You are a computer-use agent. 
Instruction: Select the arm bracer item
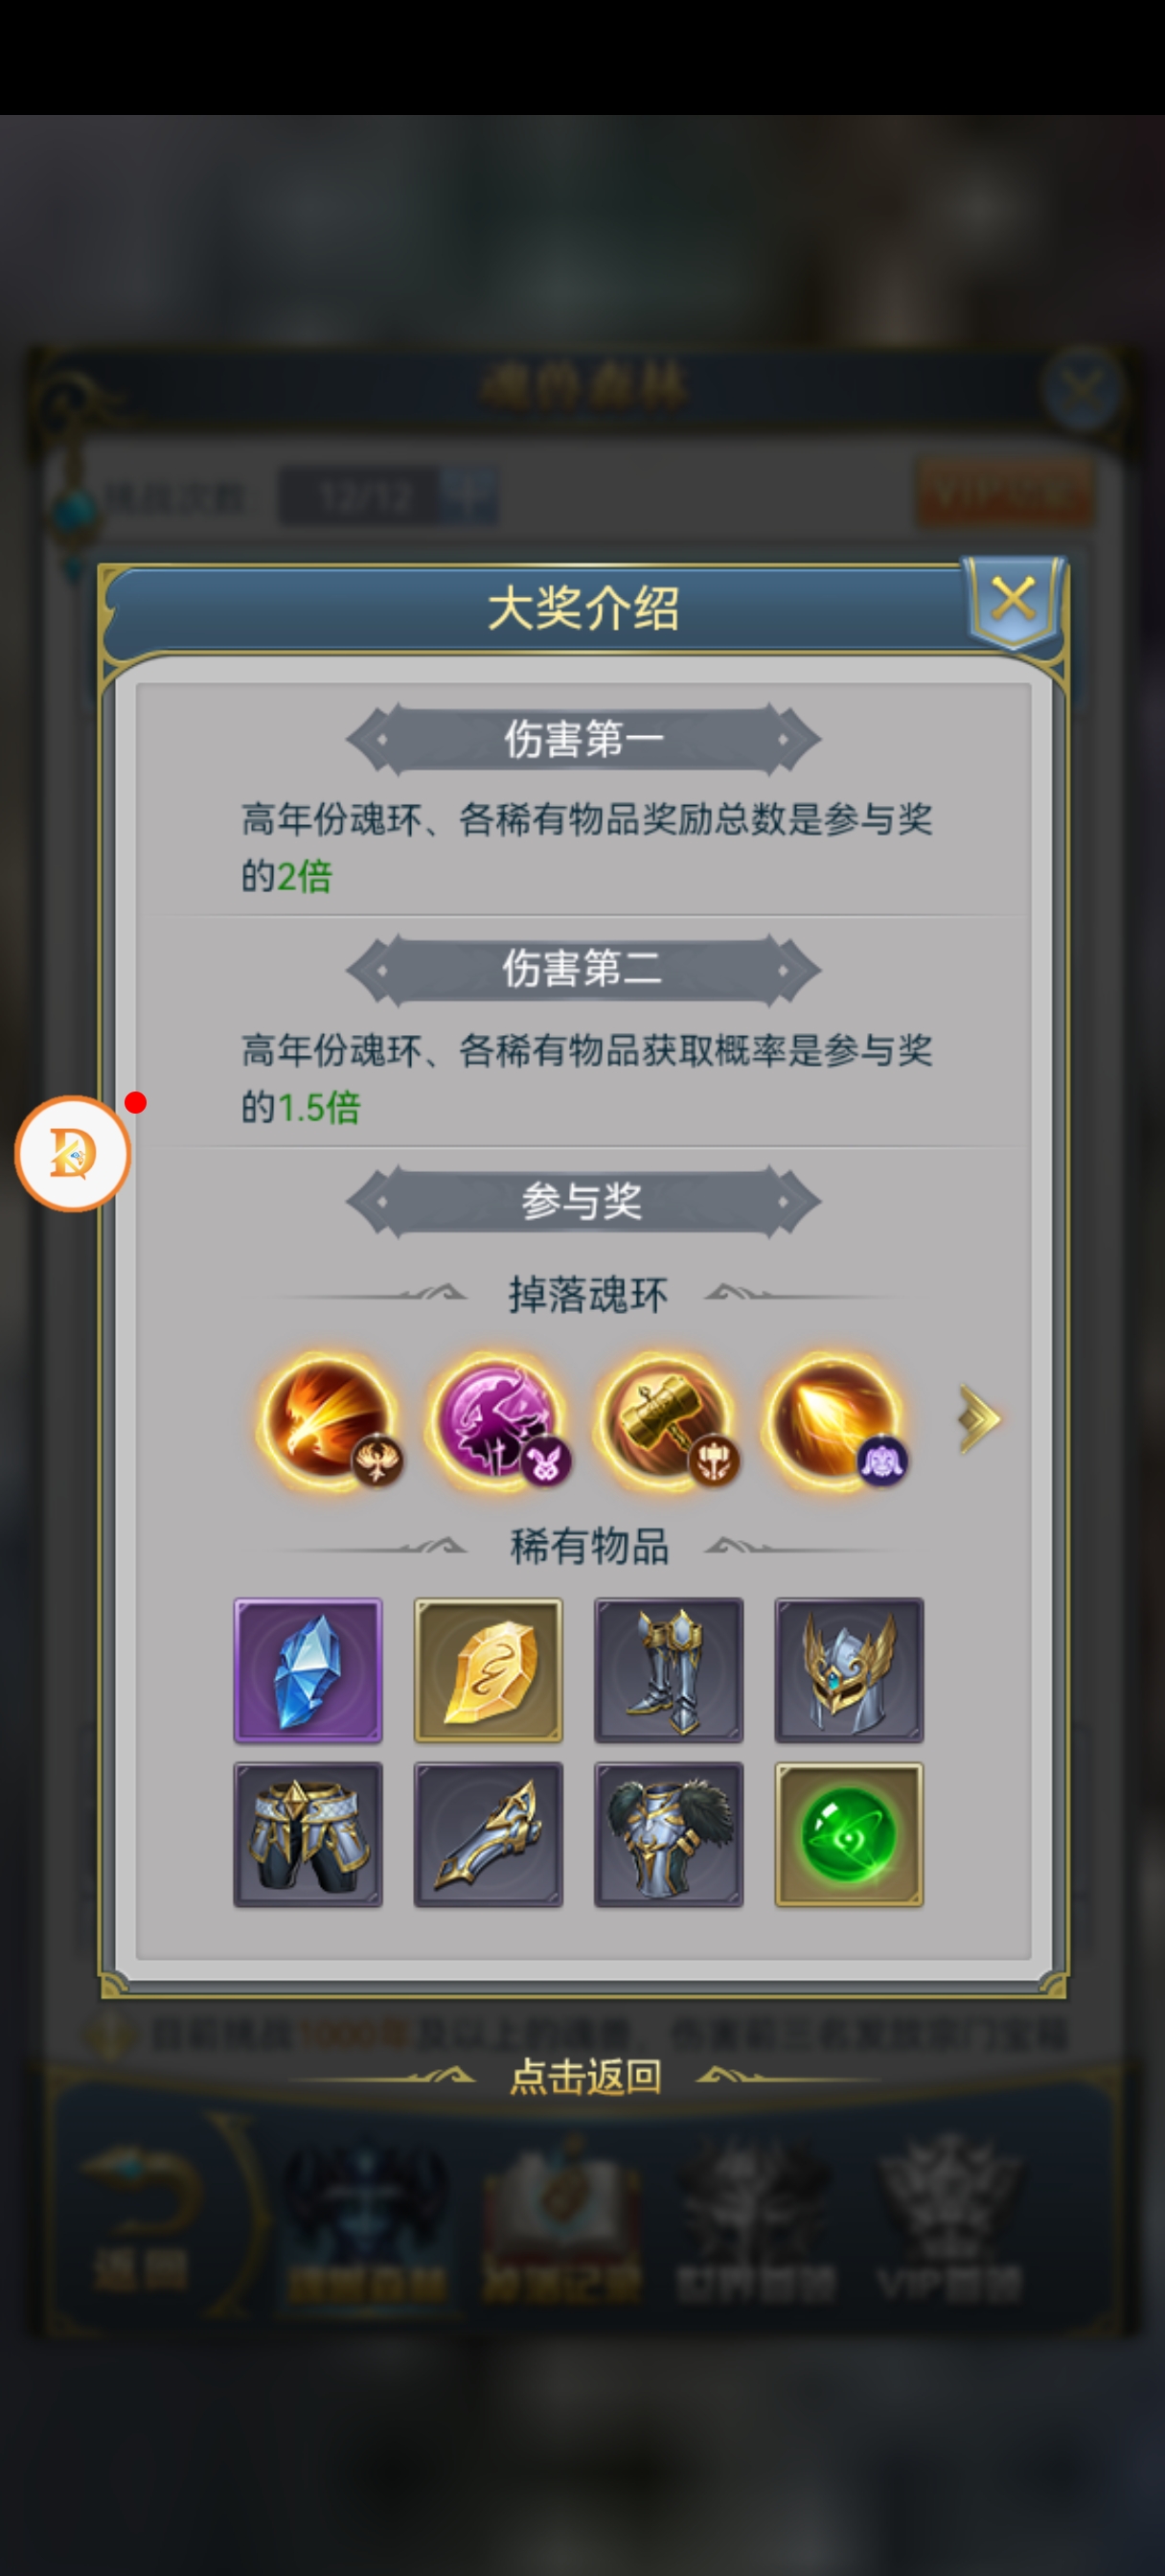pos(488,1834)
